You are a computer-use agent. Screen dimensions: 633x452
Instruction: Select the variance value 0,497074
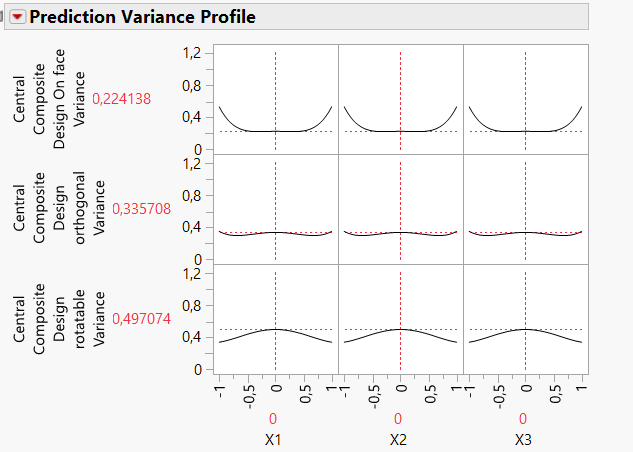(x=141, y=319)
